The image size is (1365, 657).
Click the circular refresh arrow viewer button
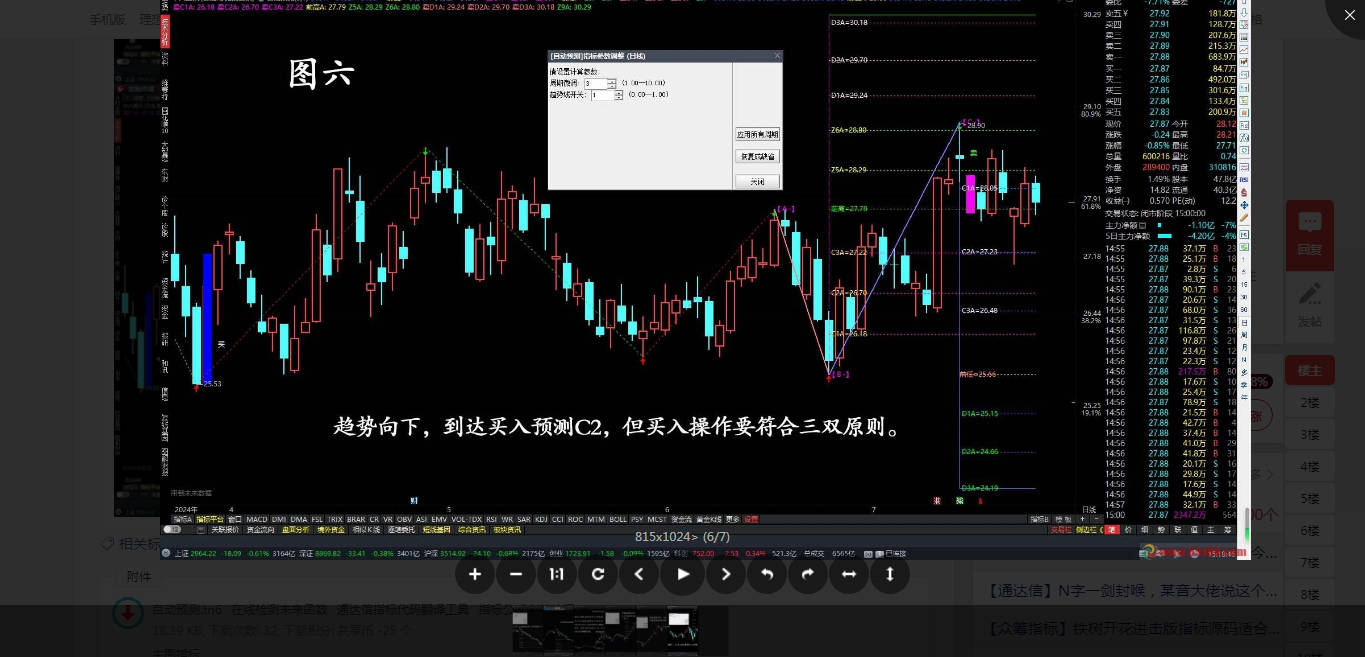point(598,574)
